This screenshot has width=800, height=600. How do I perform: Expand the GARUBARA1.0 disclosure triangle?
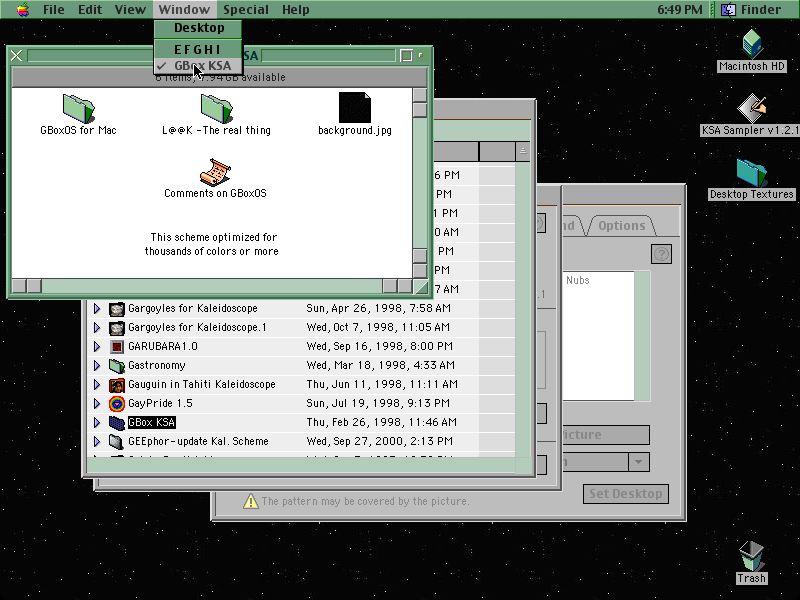click(96, 346)
